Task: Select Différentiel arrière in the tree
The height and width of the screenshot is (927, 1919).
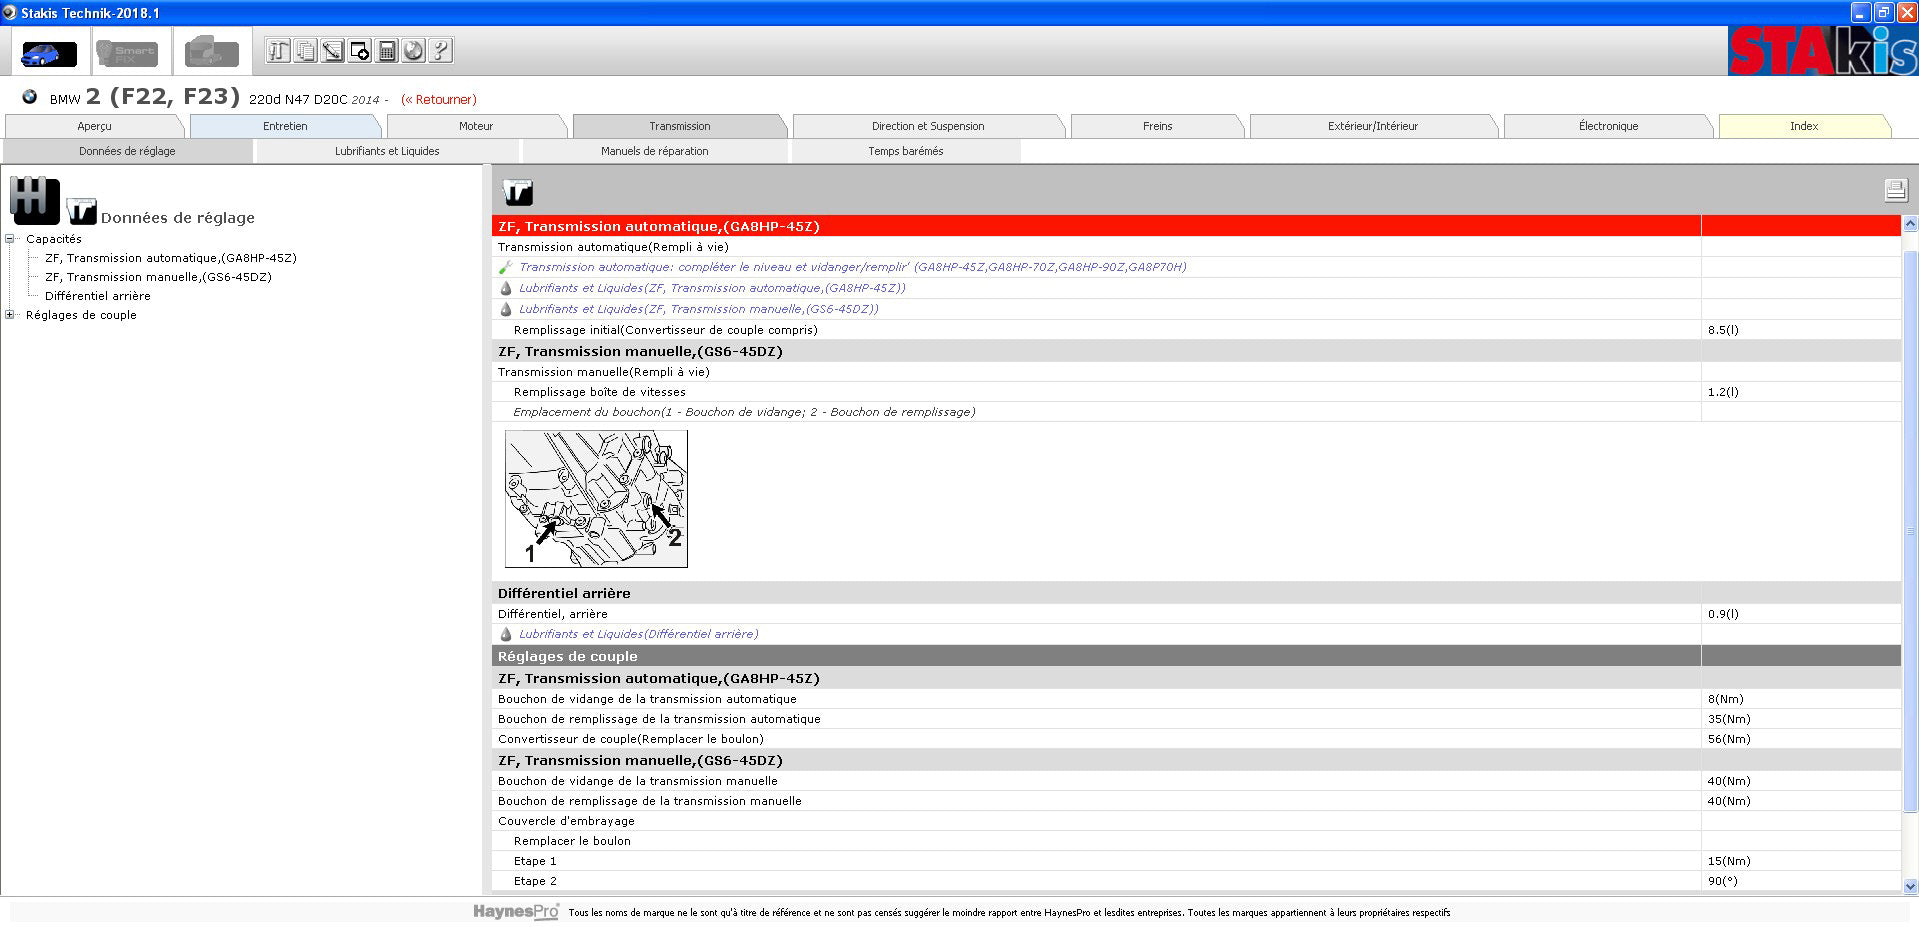Action: (x=98, y=296)
